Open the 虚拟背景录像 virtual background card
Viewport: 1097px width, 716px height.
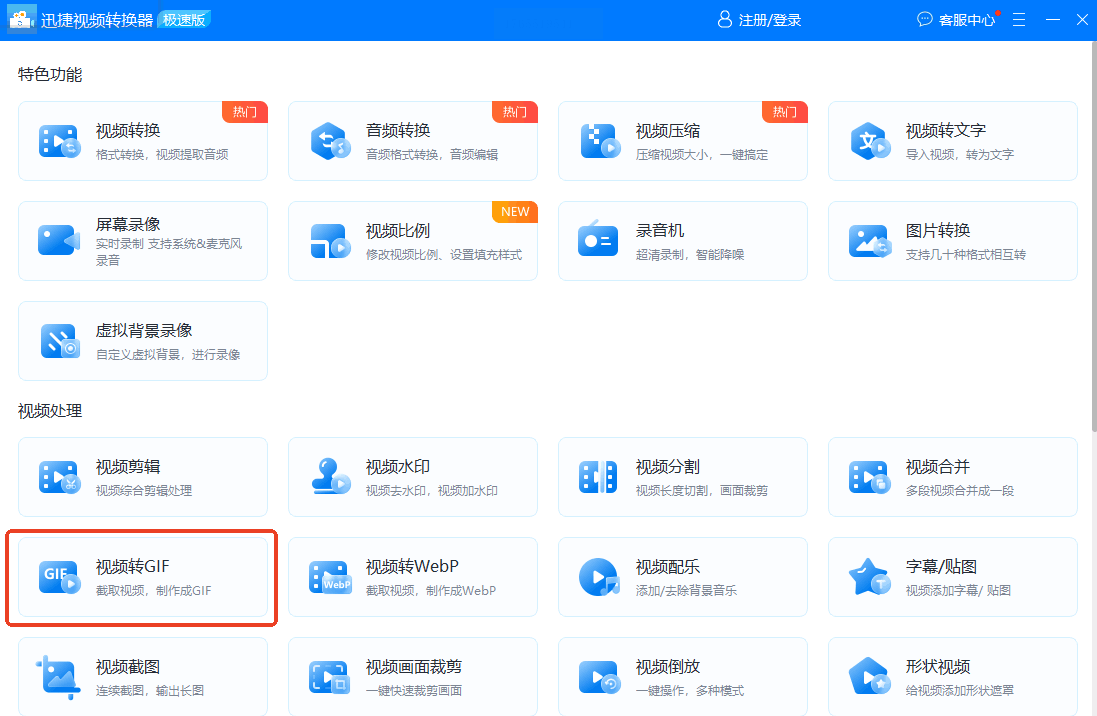143,341
